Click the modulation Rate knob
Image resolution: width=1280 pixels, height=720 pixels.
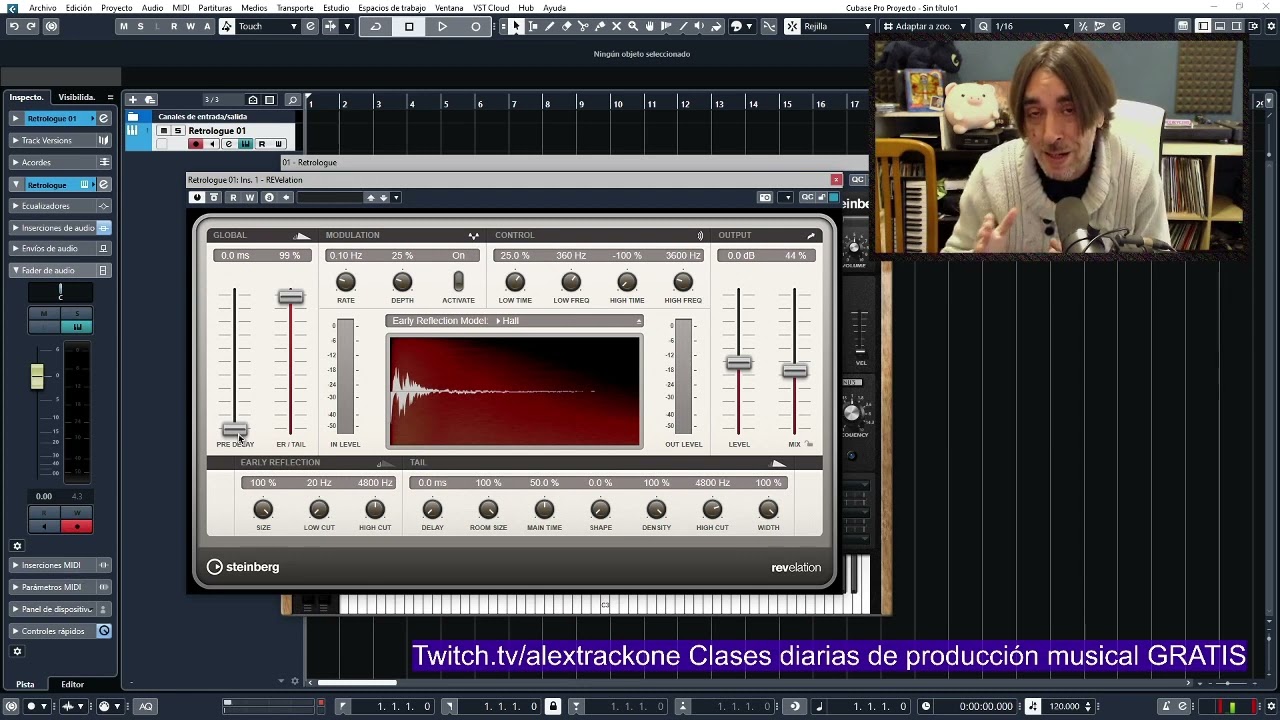click(x=345, y=282)
